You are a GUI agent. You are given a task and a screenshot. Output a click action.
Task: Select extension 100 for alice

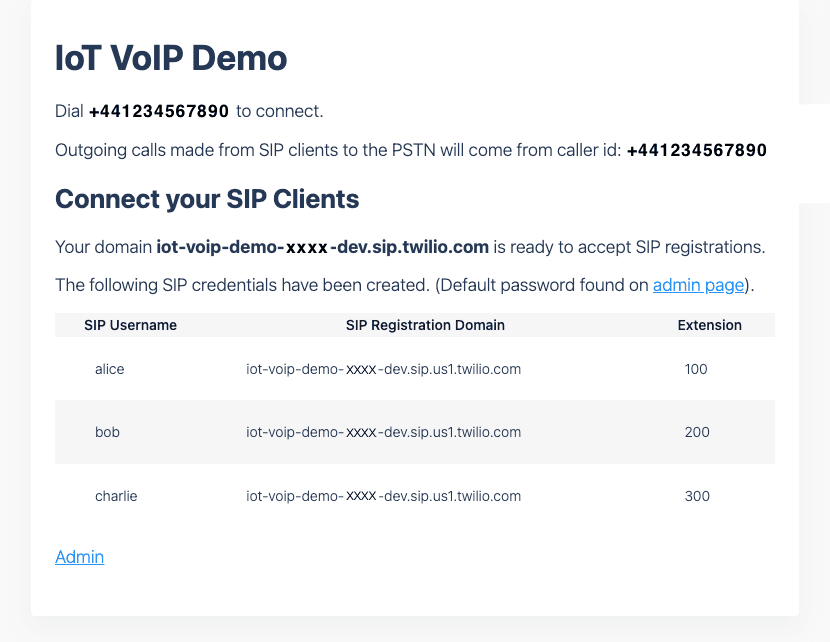pos(695,369)
